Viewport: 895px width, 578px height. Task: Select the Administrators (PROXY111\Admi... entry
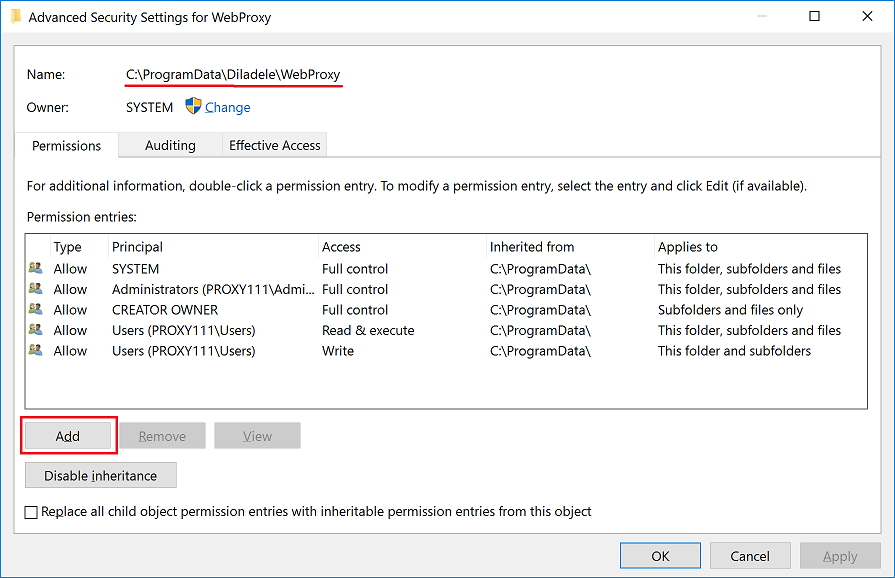tap(213, 289)
